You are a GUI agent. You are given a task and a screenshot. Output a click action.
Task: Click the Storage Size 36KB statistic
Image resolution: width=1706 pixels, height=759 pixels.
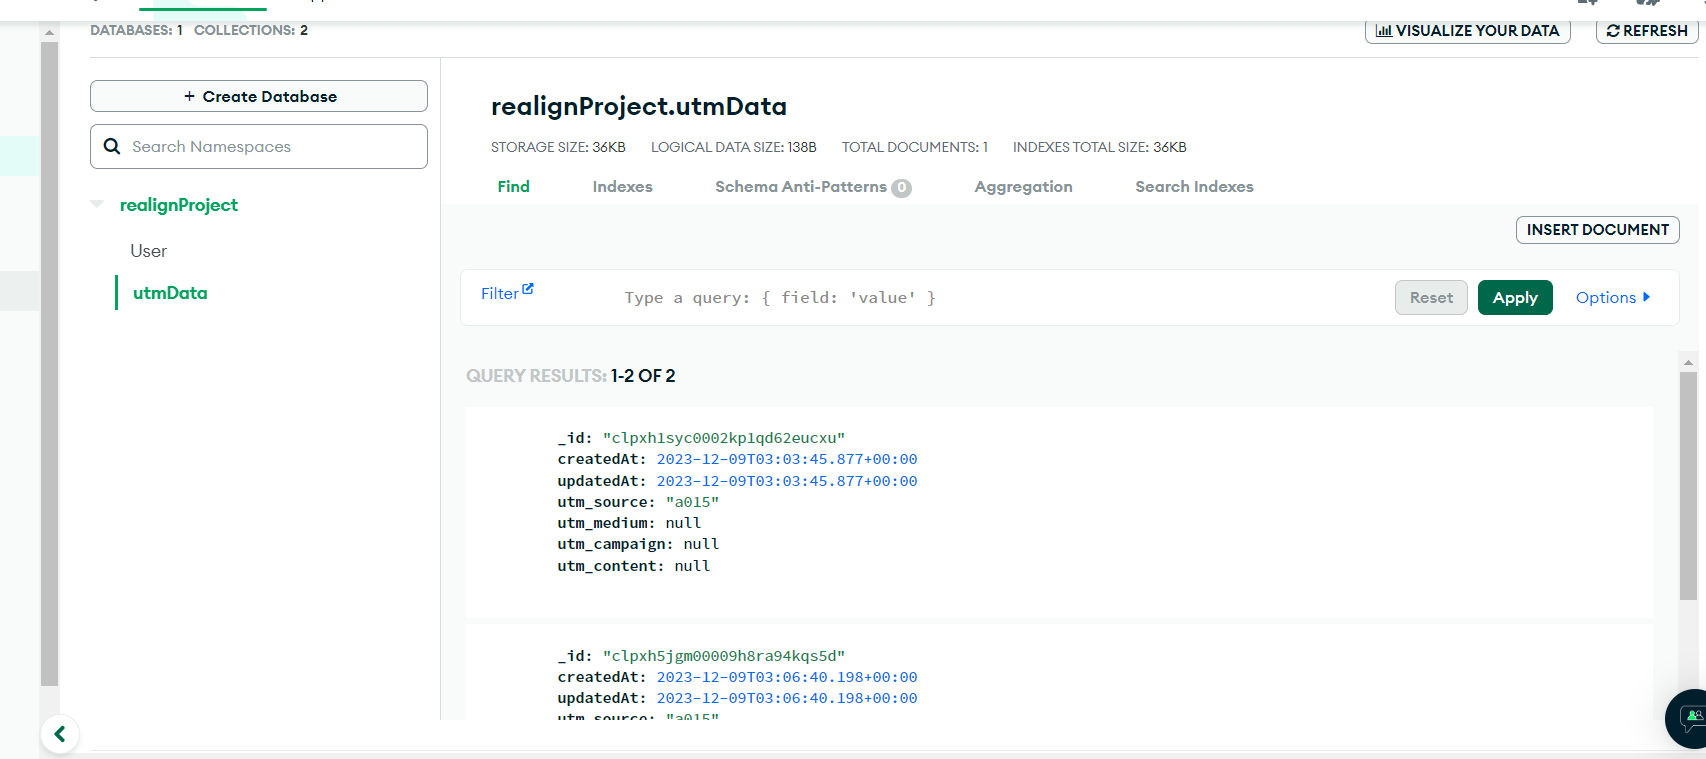click(x=558, y=147)
